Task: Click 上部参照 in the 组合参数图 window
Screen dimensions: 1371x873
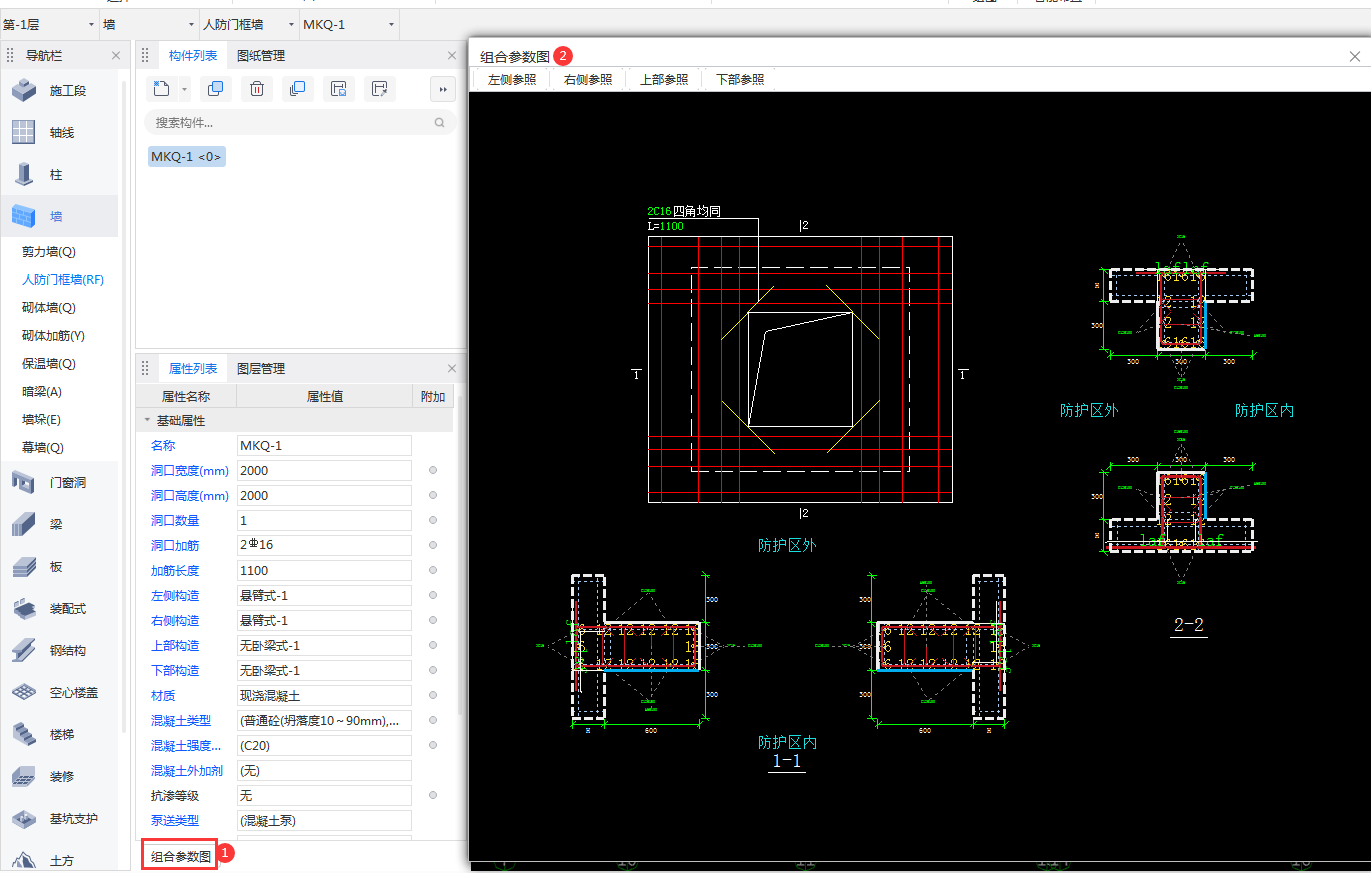Action: click(x=664, y=80)
